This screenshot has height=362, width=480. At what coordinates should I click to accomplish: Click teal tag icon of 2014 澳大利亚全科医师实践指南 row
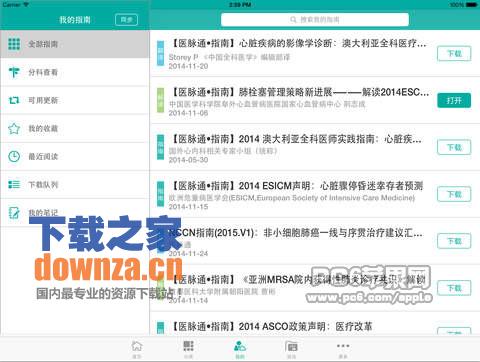click(160, 147)
